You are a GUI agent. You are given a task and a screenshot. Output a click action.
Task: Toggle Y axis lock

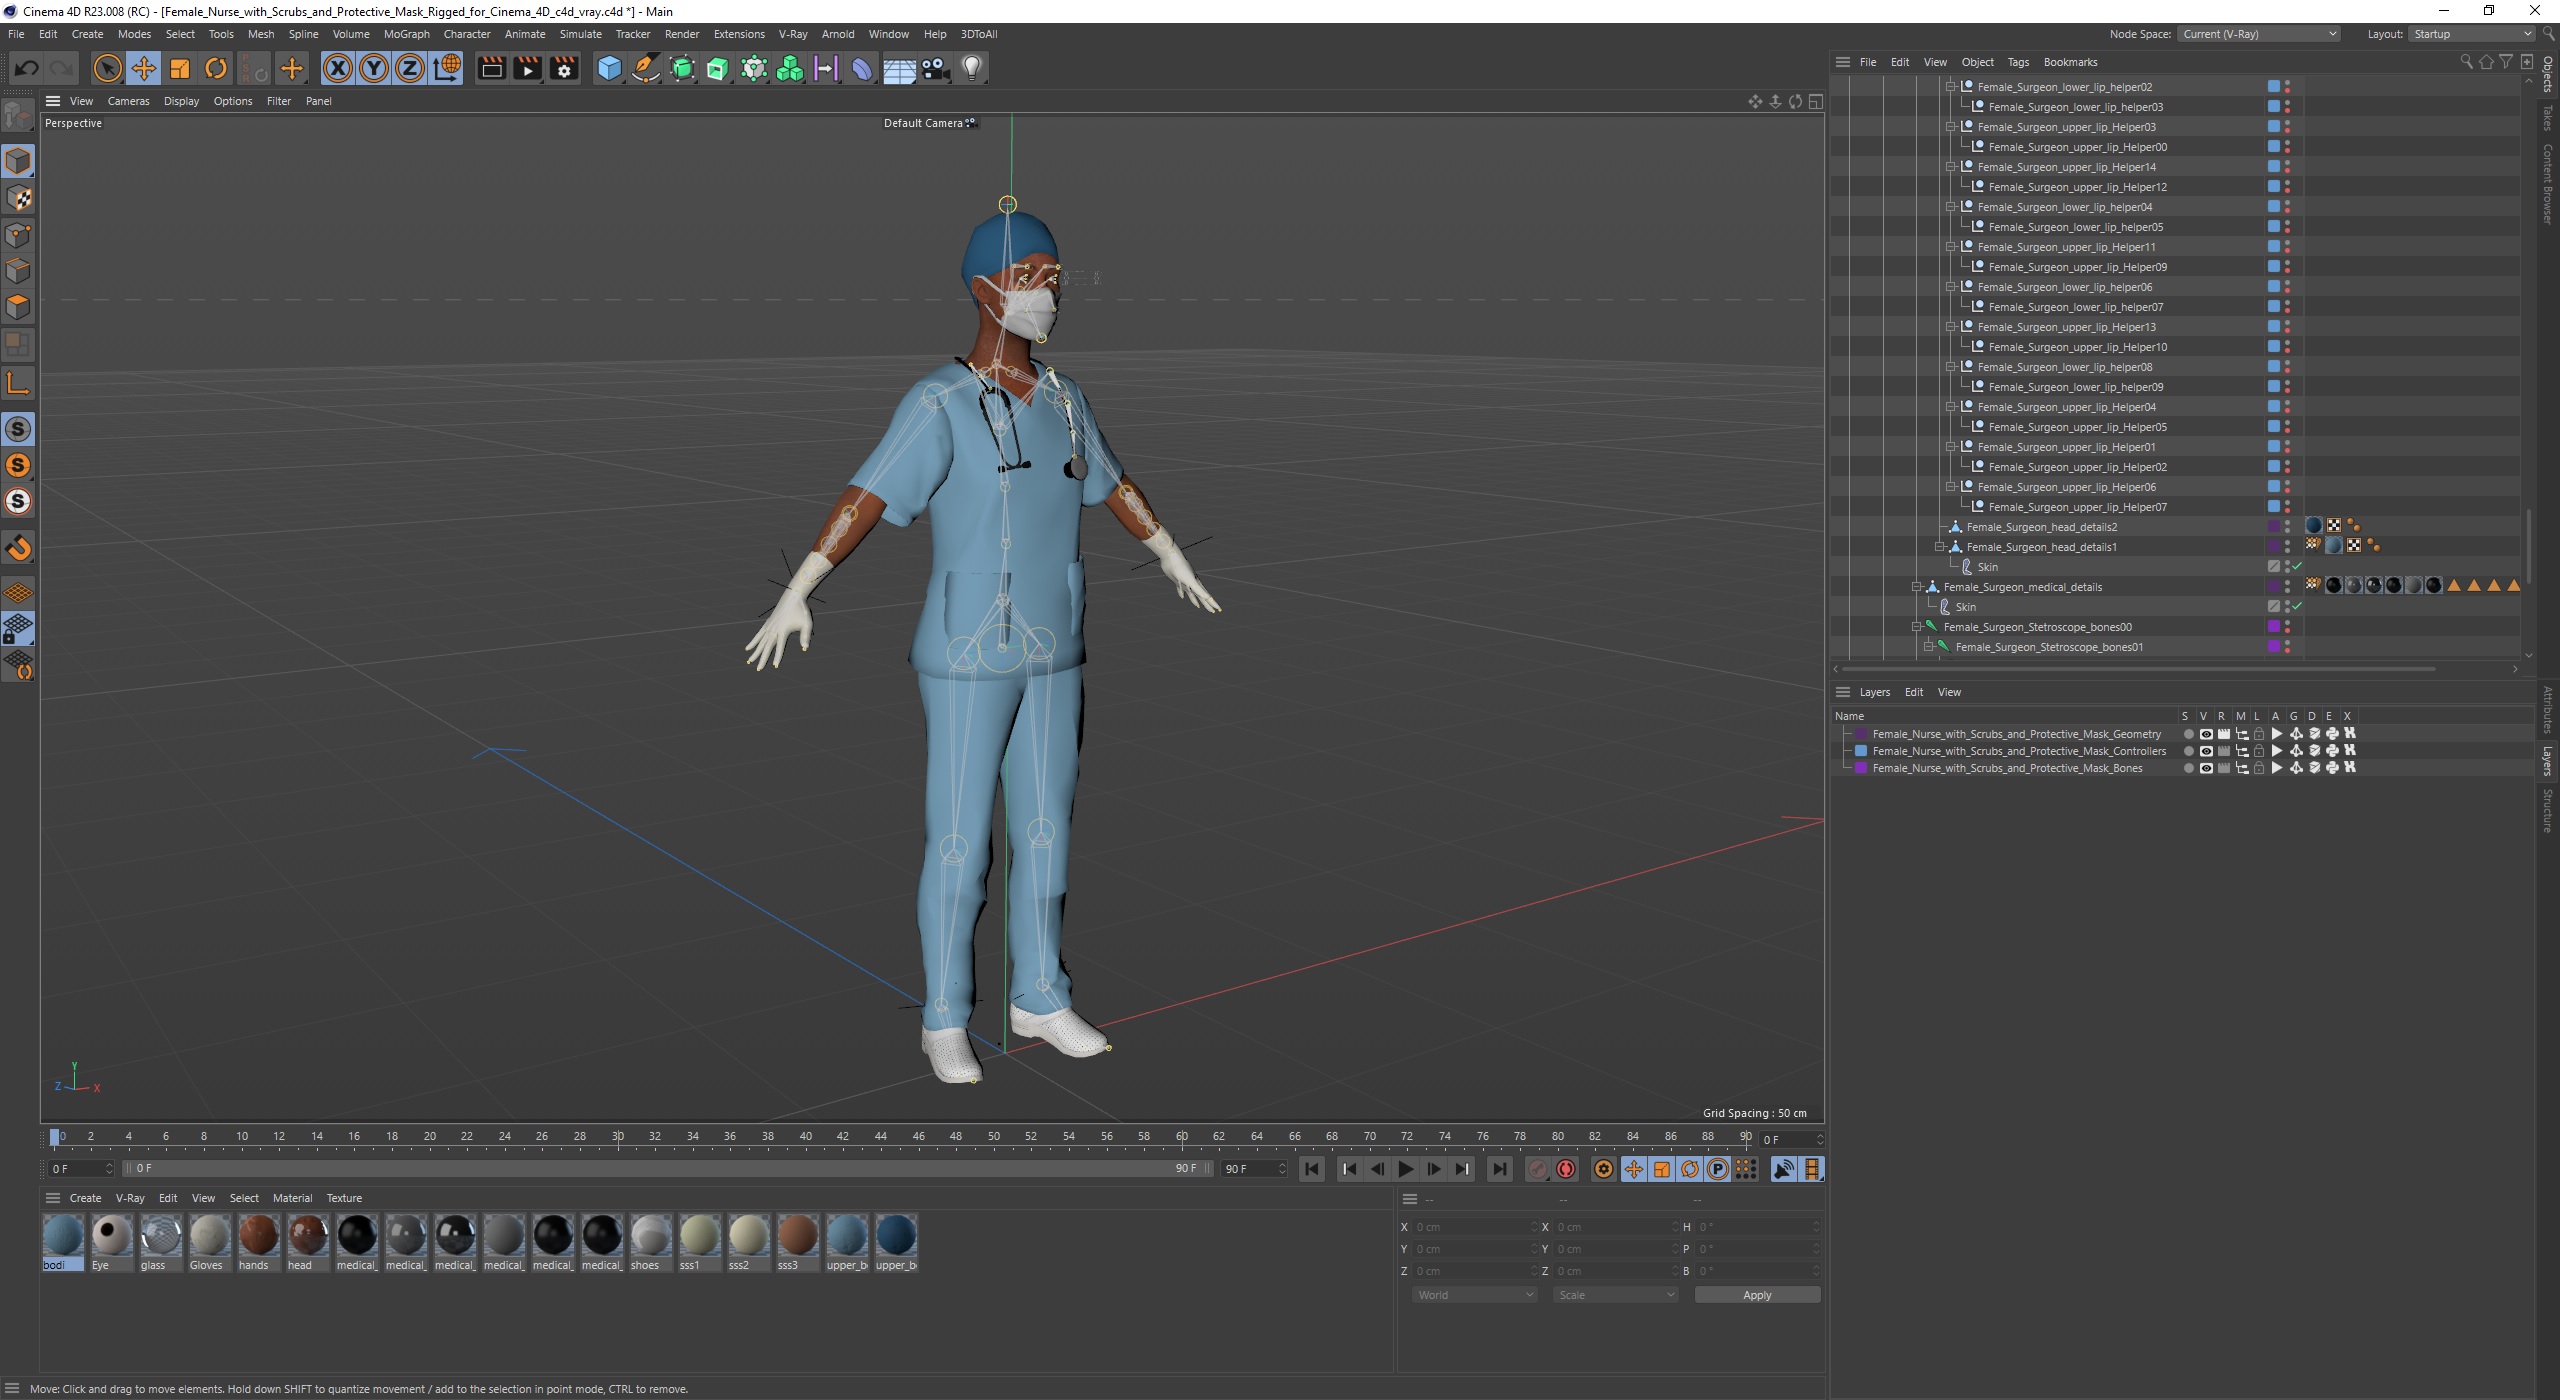[374, 68]
